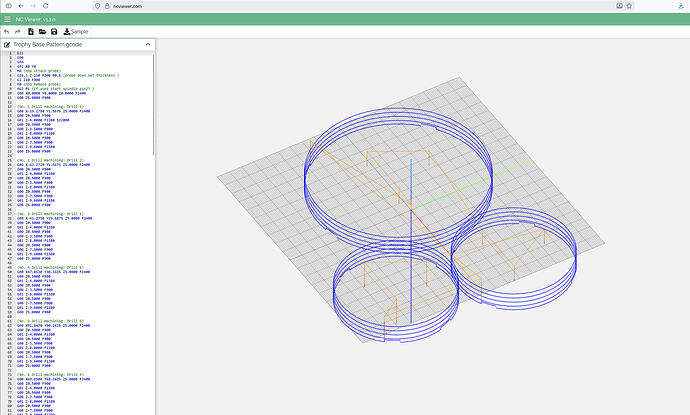Save the file with the floppy disk icon

pyautogui.click(x=55, y=31)
